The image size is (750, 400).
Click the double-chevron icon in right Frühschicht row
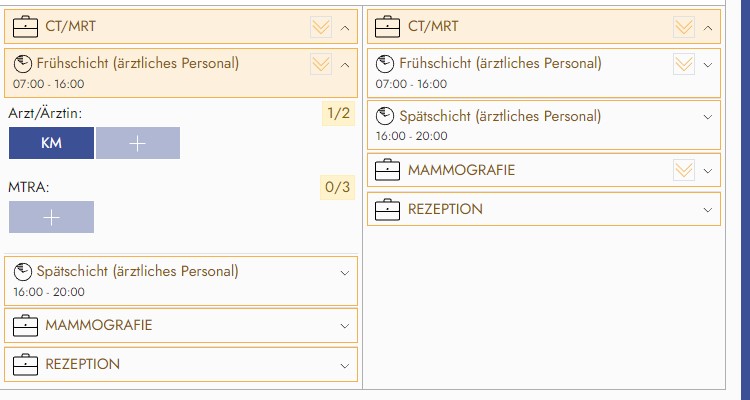click(x=684, y=64)
